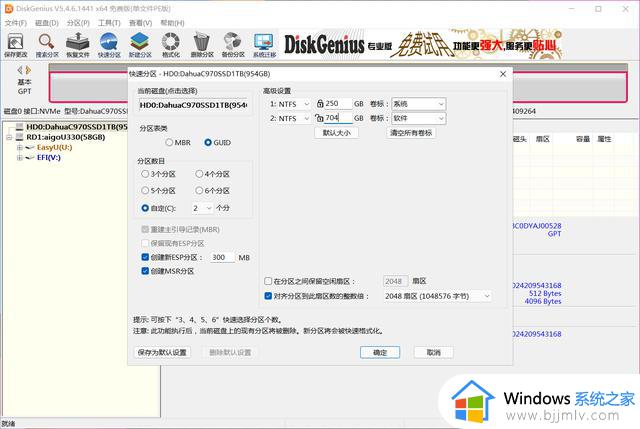Launch the Recover Files (恢复文件) tool

78,45
